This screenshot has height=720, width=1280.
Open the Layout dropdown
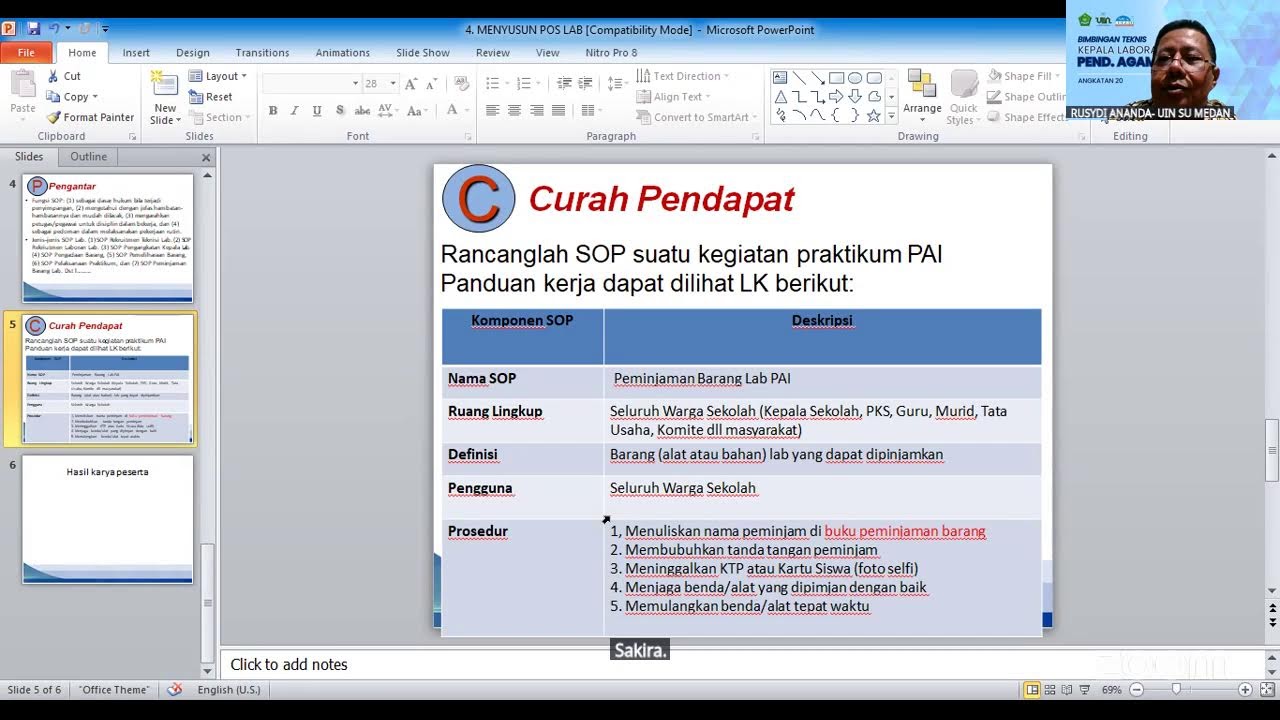click(218, 76)
